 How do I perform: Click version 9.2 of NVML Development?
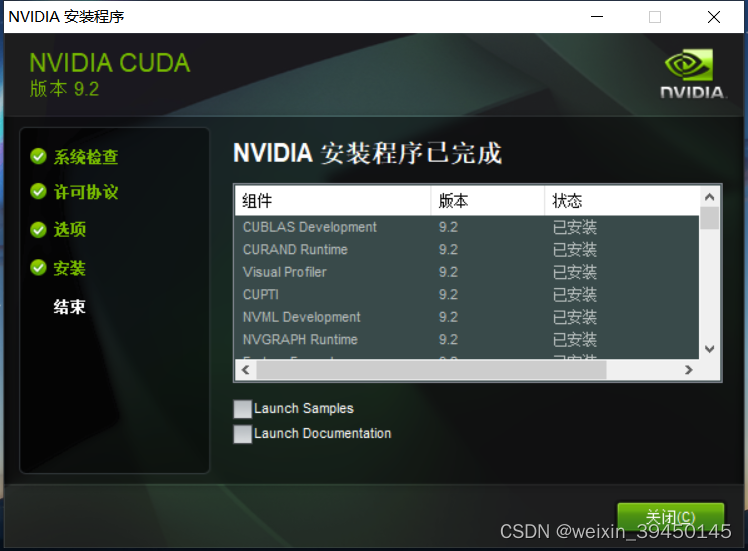click(x=448, y=317)
